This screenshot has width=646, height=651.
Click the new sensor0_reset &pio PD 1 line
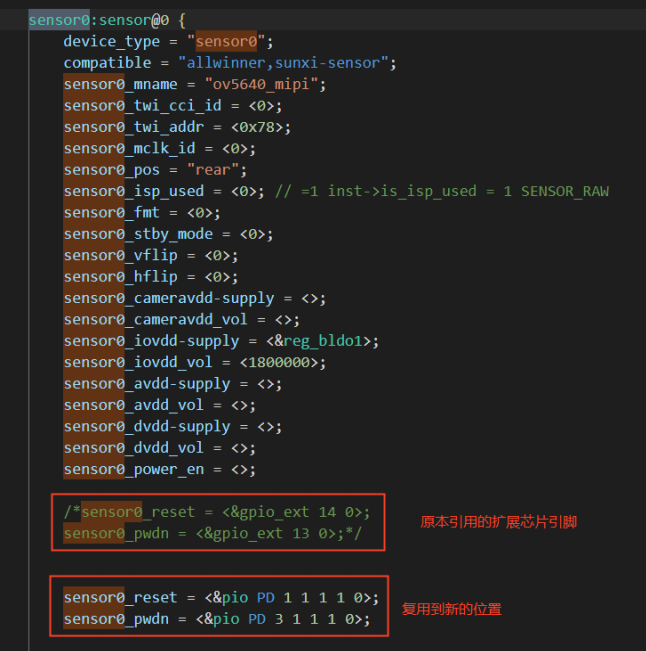click(x=221, y=597)
